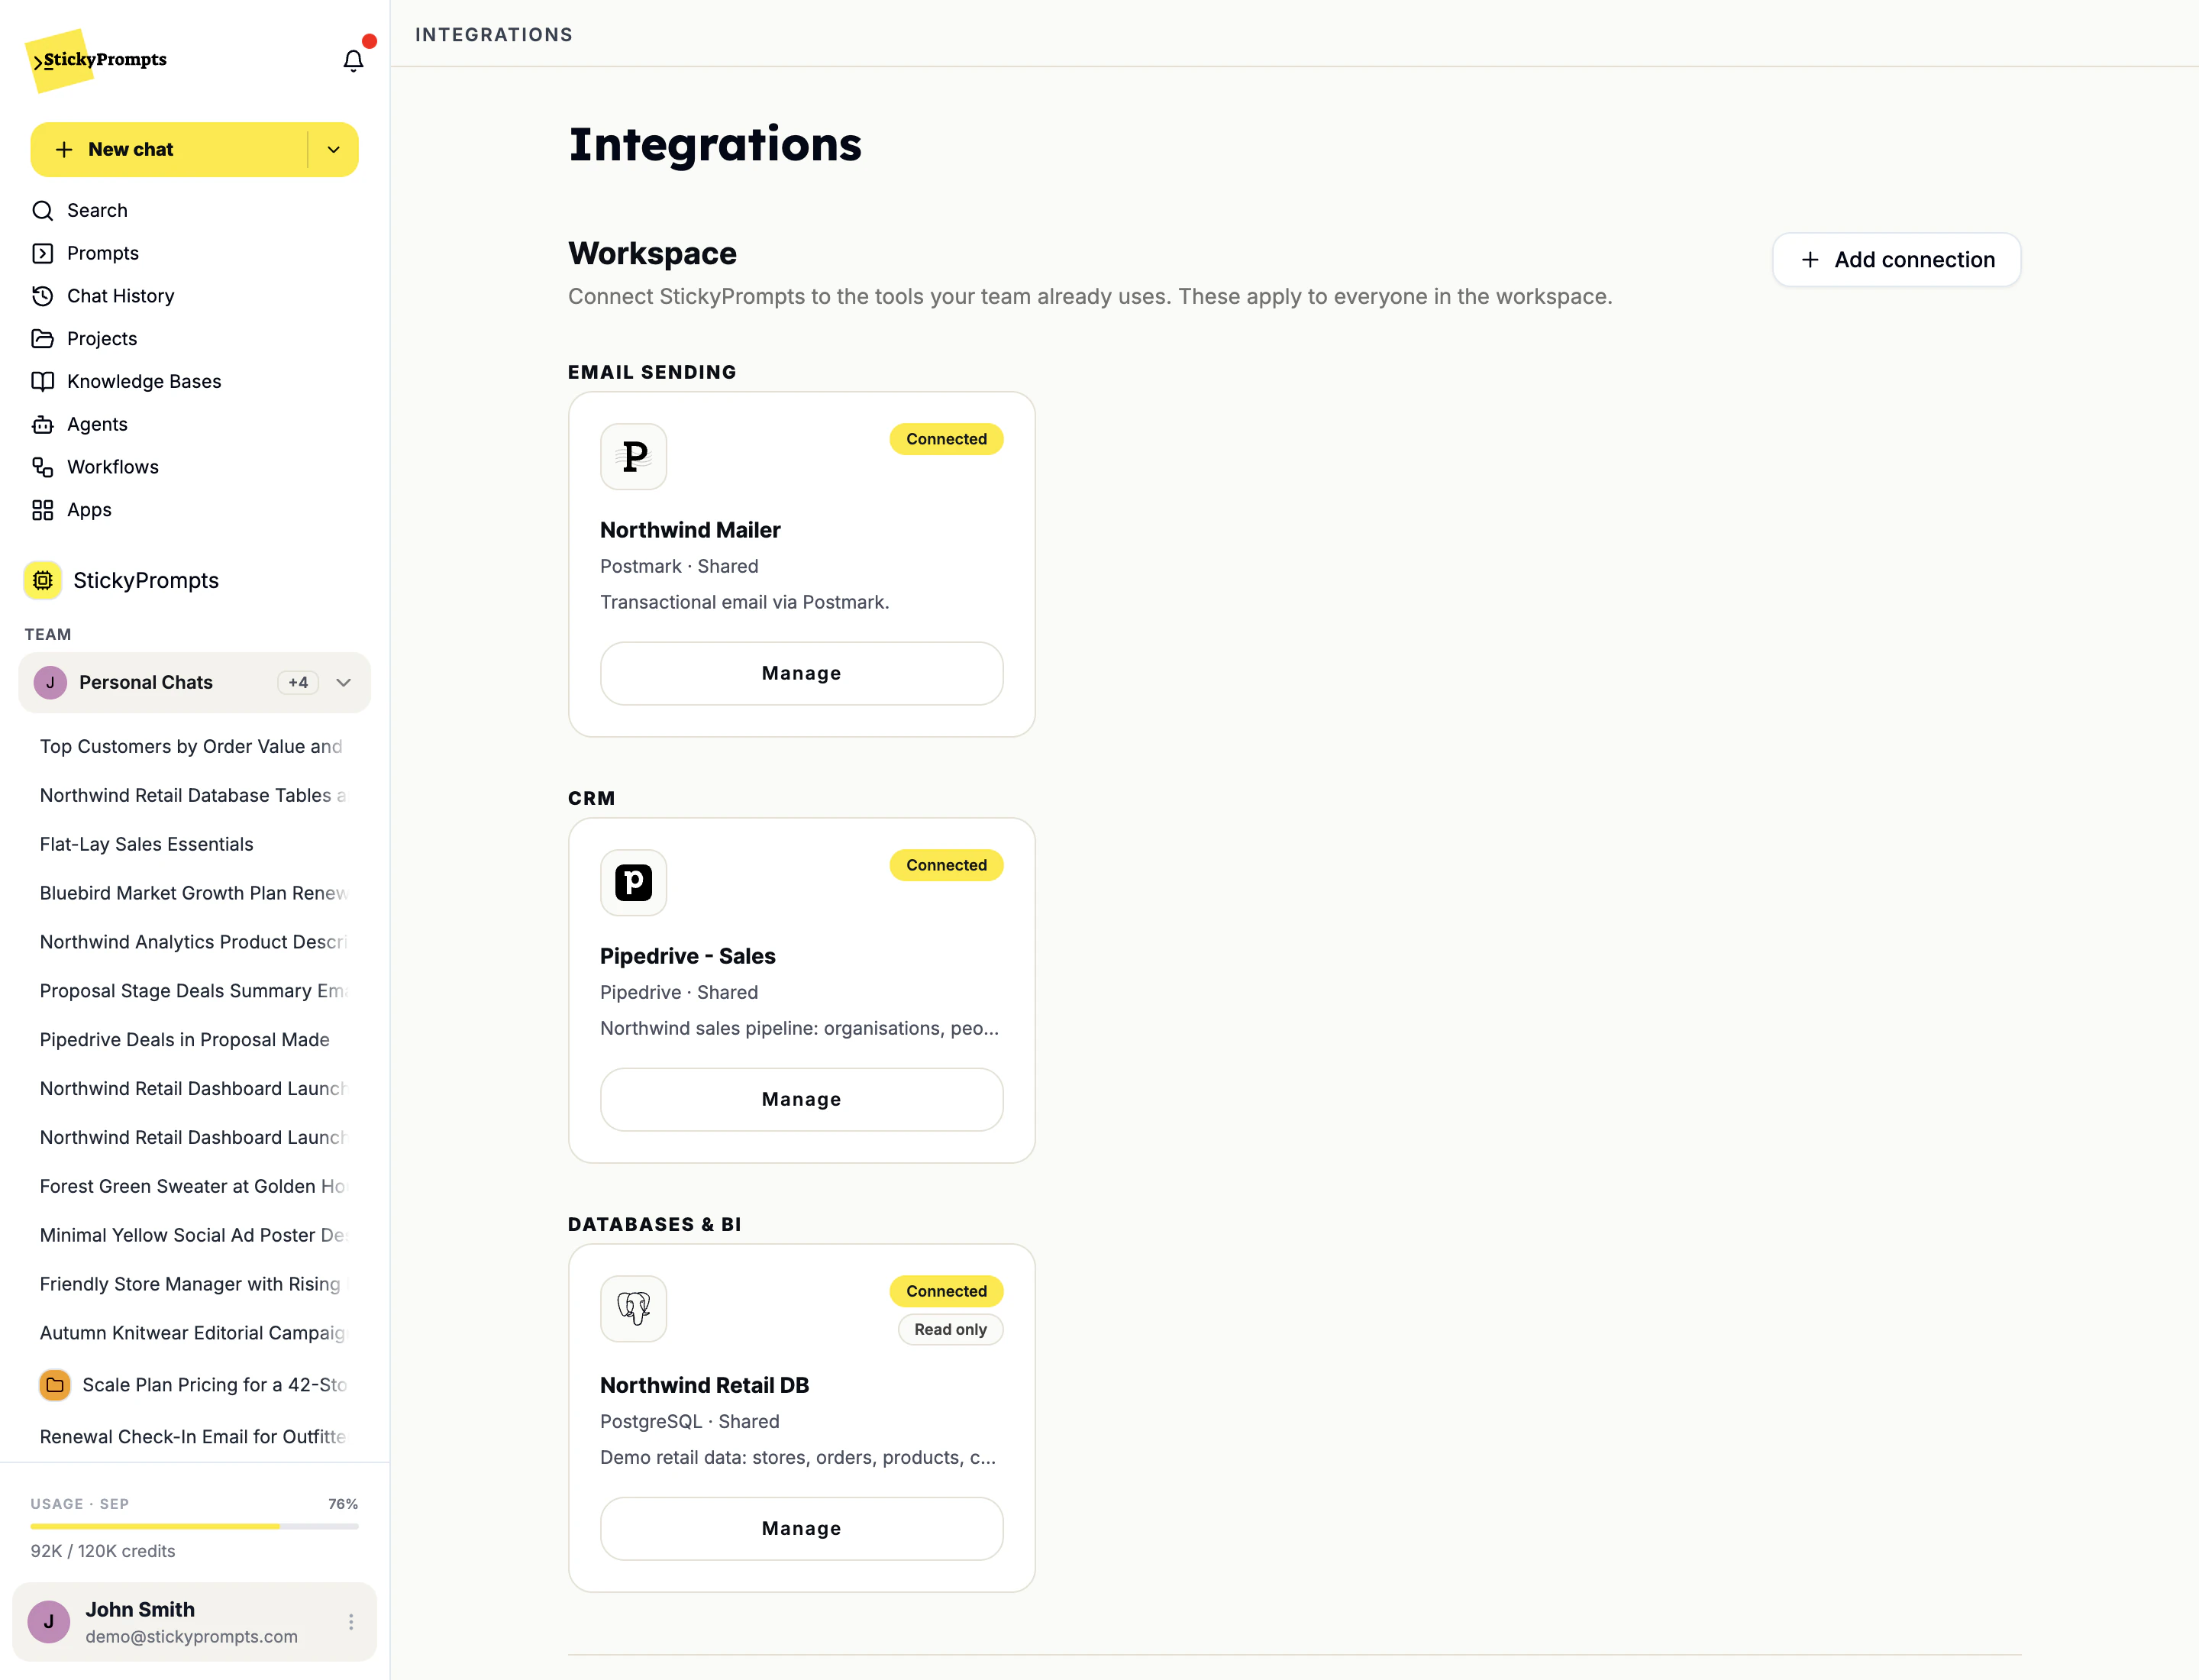Click the Prompts sidebar icon
This screenshot has height=1680, width=2199.
tap(43, 253)
